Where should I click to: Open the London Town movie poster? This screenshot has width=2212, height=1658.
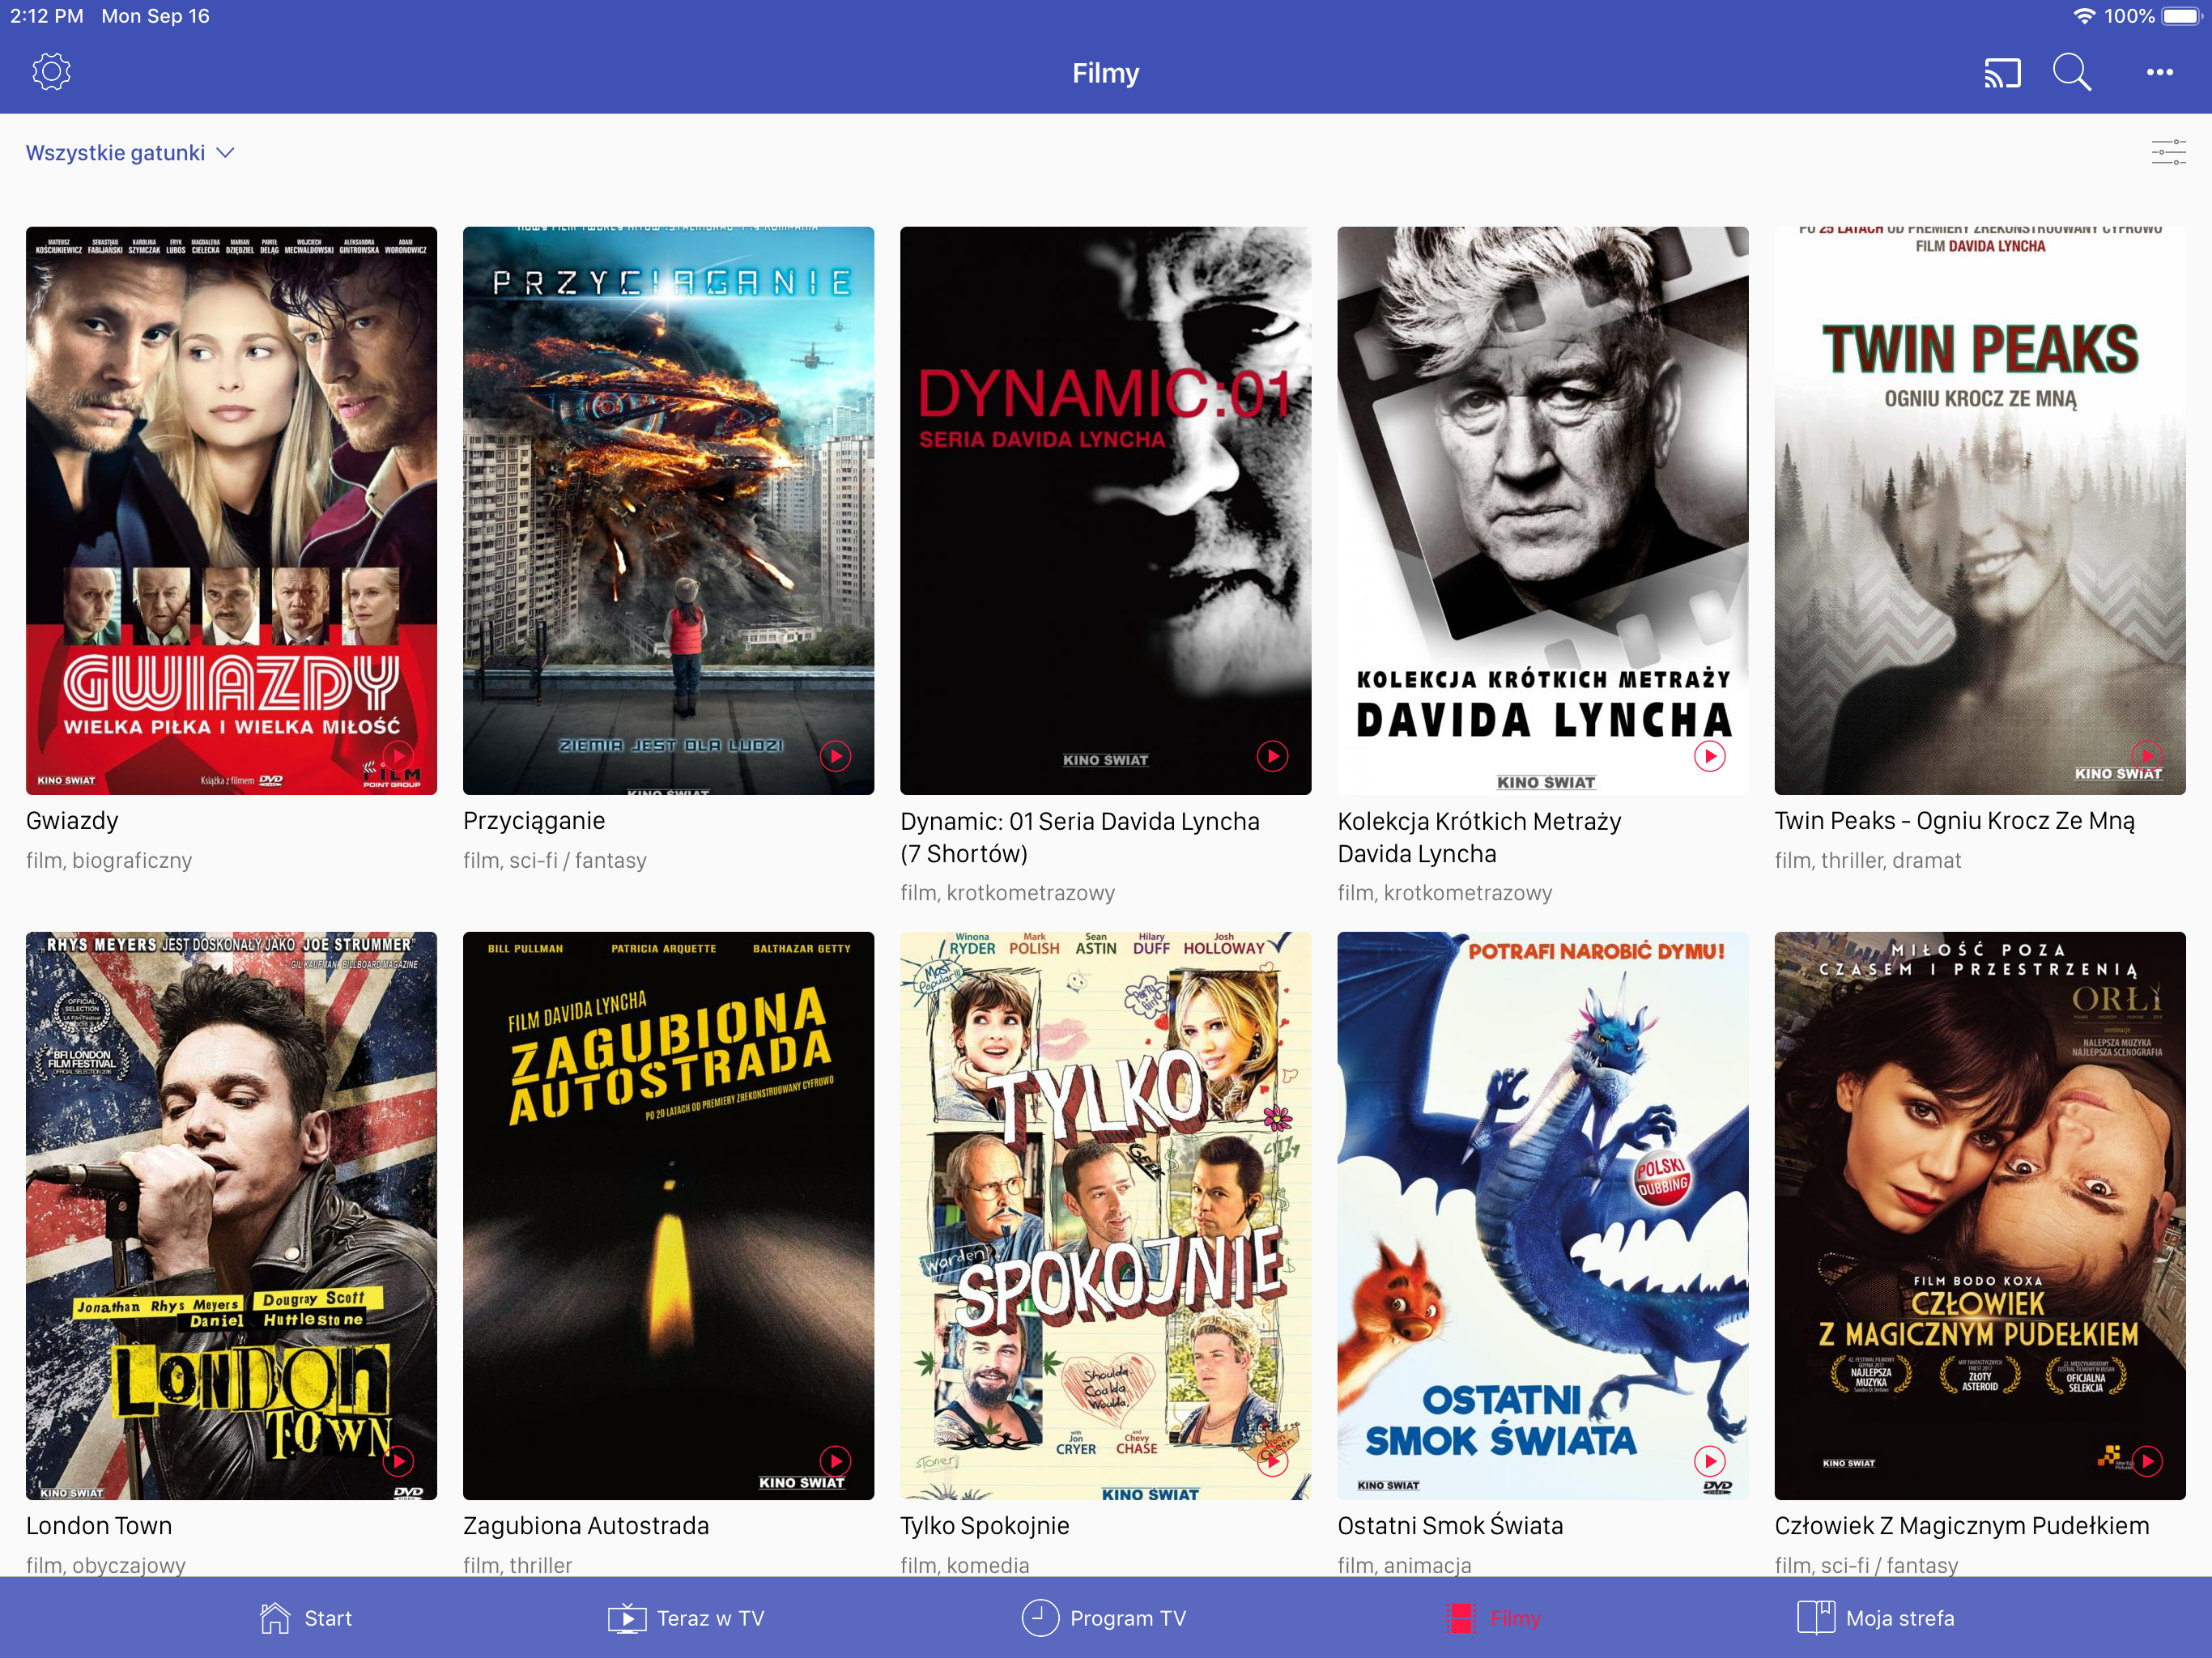[231, 1215]
